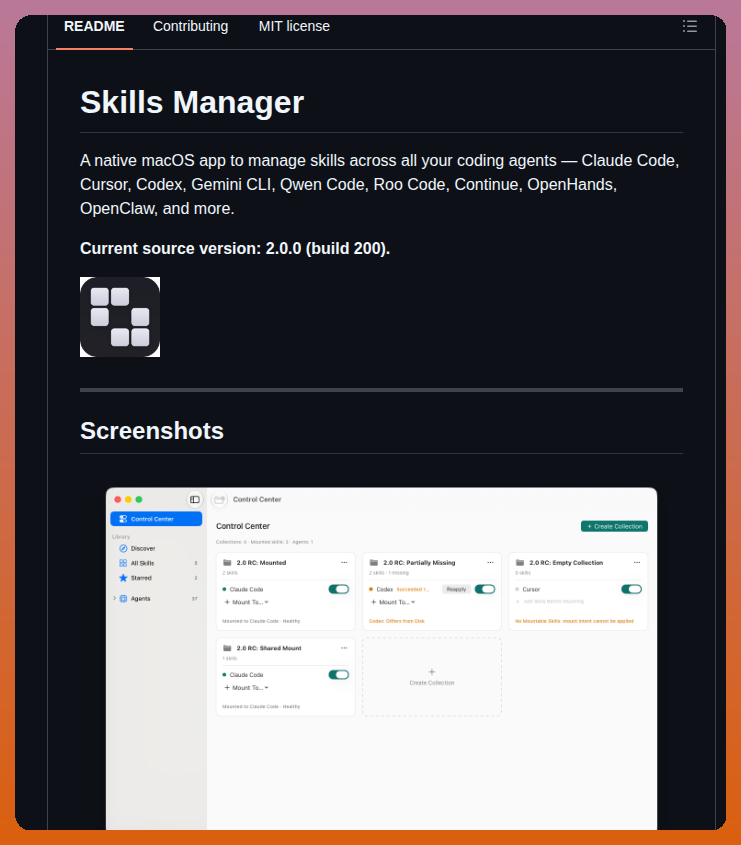Screen dimensions: 741x845
Task: Click the green Create Collection button
Action: [x=614, y=527]
